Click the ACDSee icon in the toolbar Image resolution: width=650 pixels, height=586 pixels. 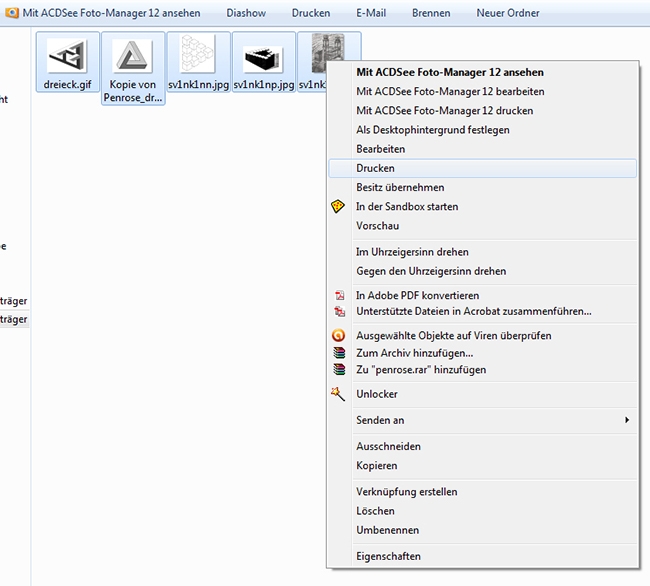coord(12,13)
